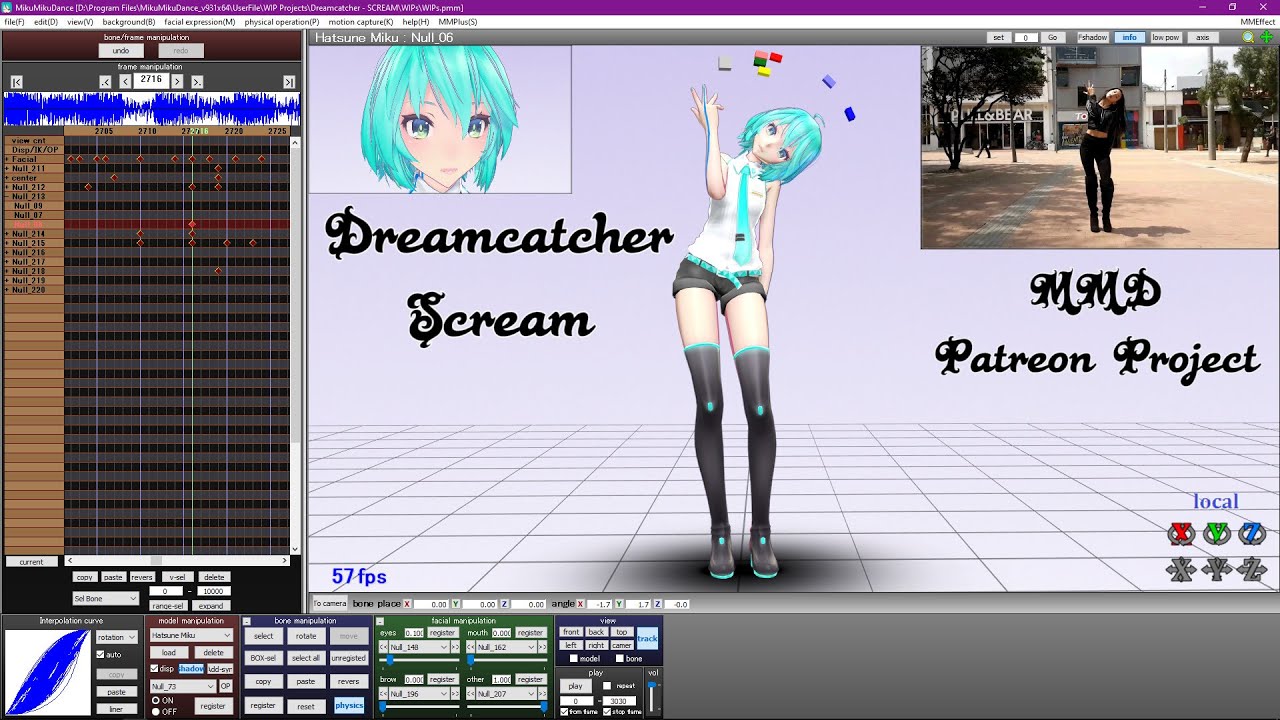Select the OFF radio button

(x=155, y=711)
